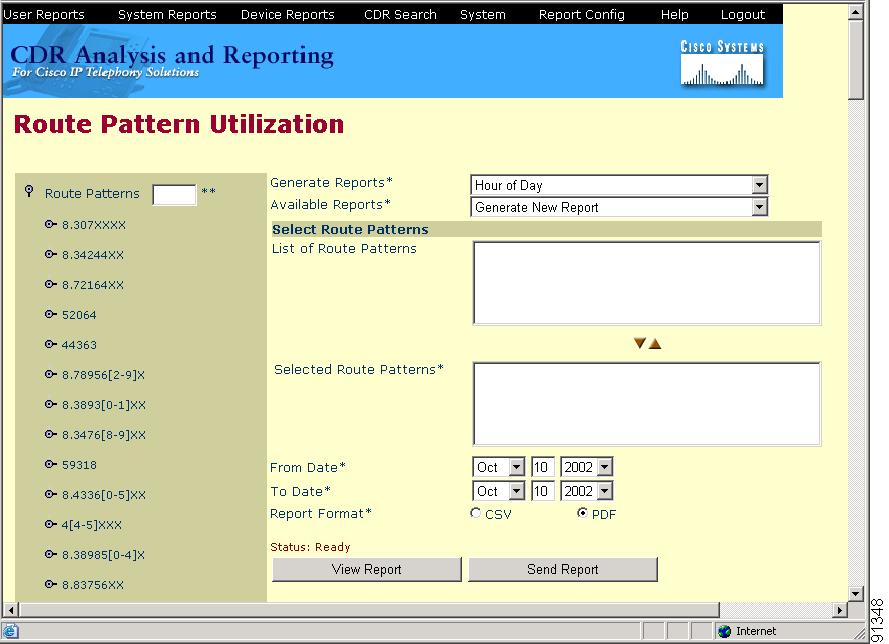
Task: Click the View Report button
Action: click(x=367, y=569)
